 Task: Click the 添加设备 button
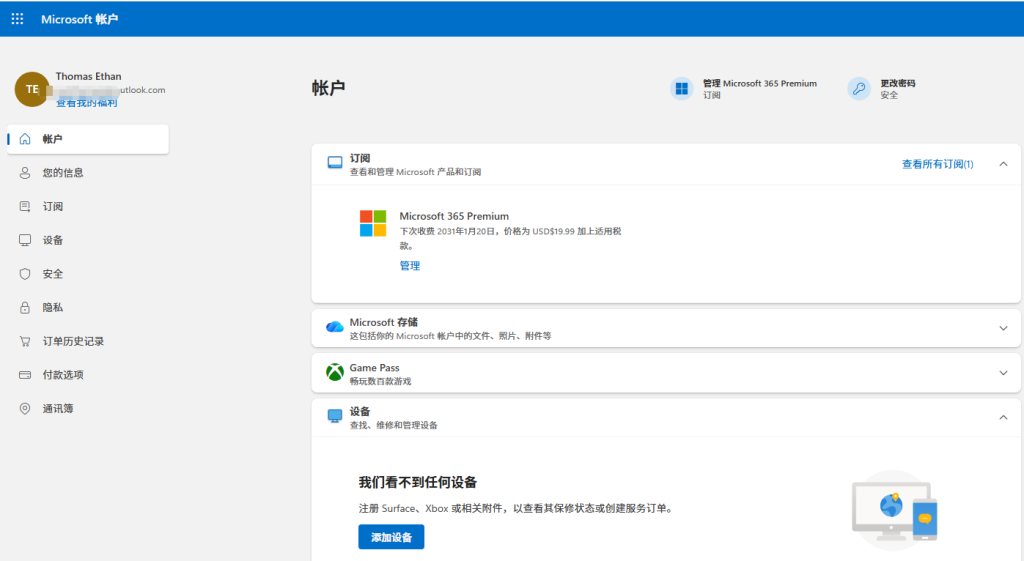(391, 537)
